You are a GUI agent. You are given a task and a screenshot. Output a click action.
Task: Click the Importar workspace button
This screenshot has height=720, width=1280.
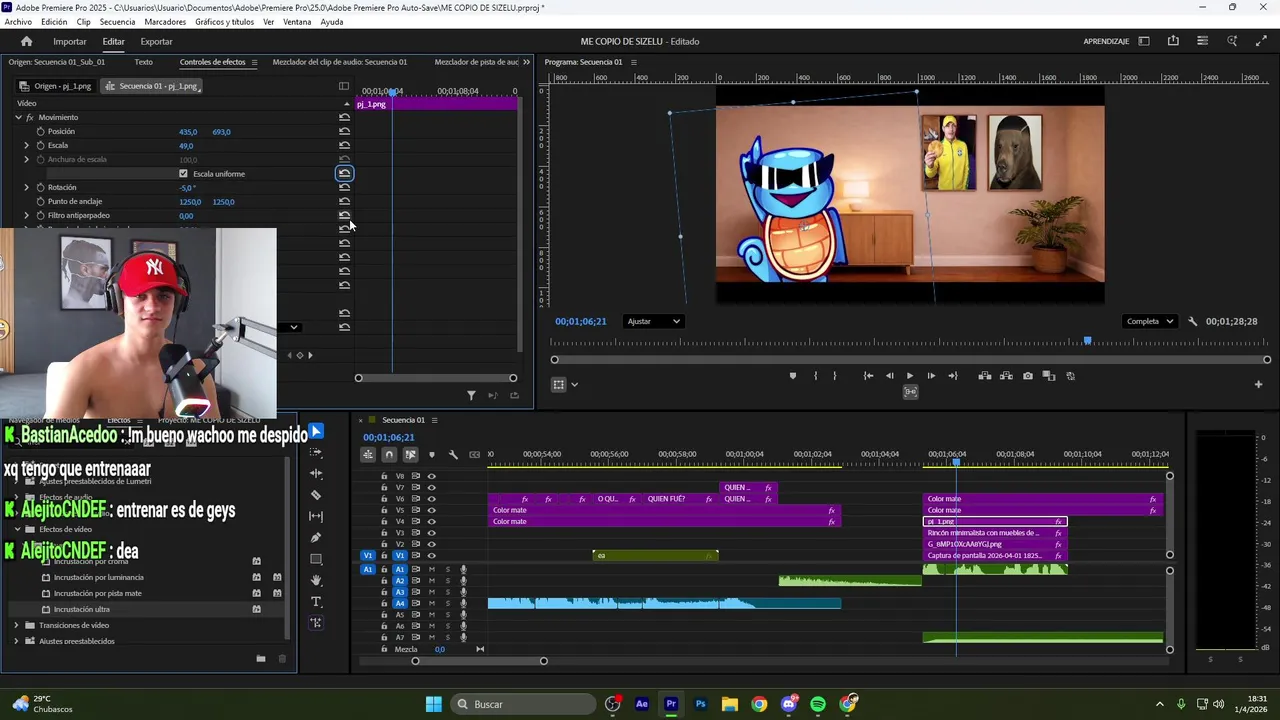(x=70, y=41)
